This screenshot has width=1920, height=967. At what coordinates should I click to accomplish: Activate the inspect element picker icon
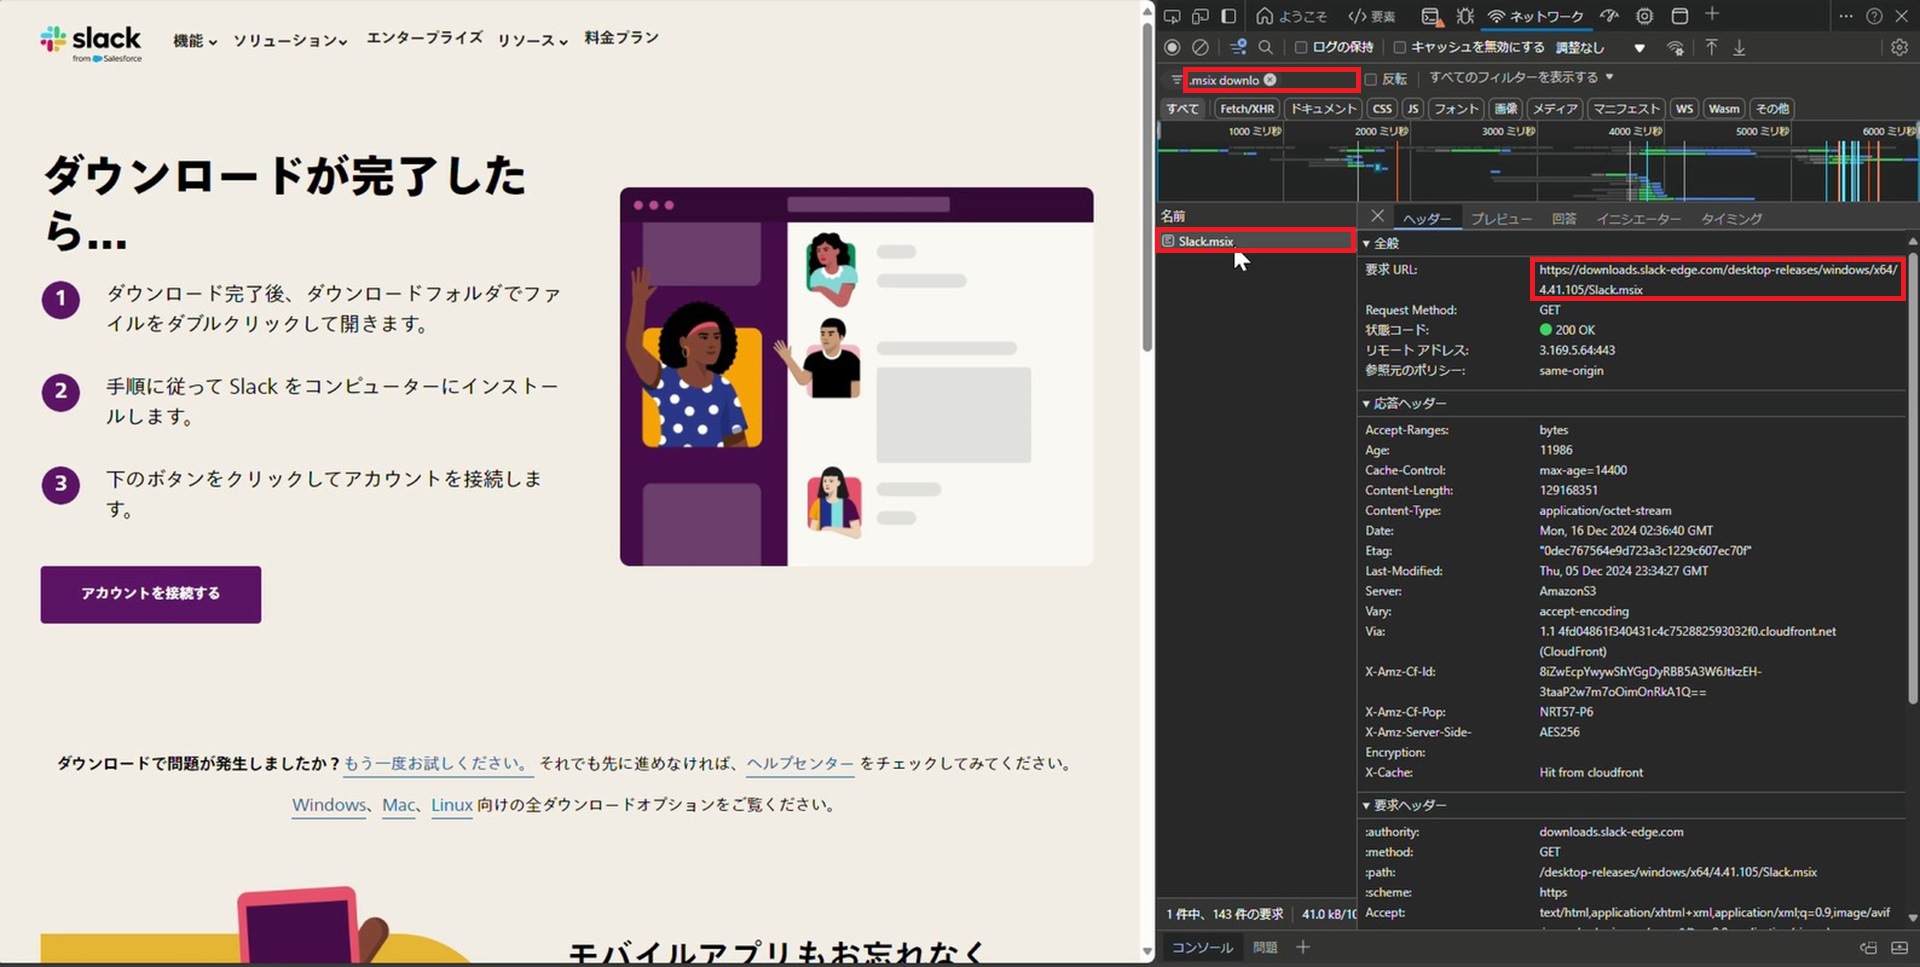coord(1172,16)
